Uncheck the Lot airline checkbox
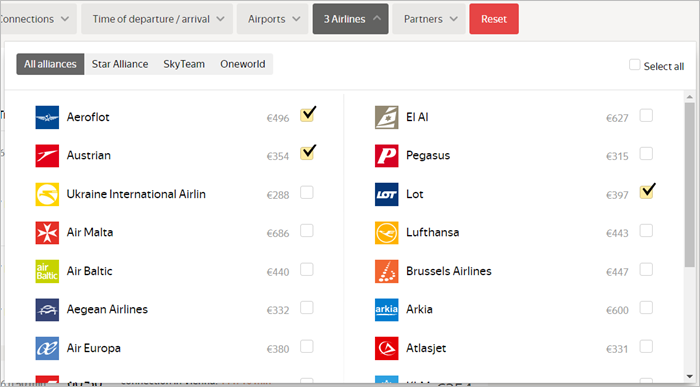700x387 pixels. coord(646,192)
